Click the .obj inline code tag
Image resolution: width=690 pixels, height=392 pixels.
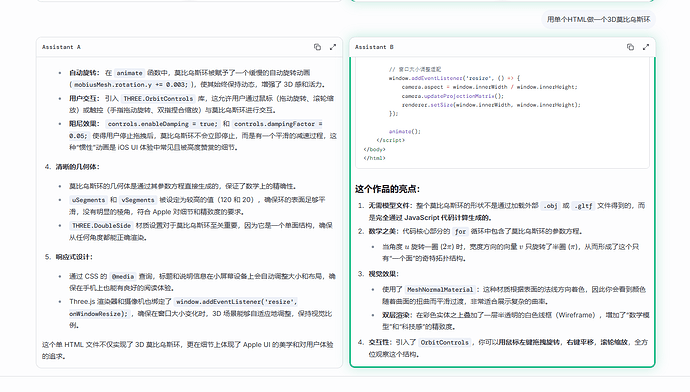[x=550, y=205]
